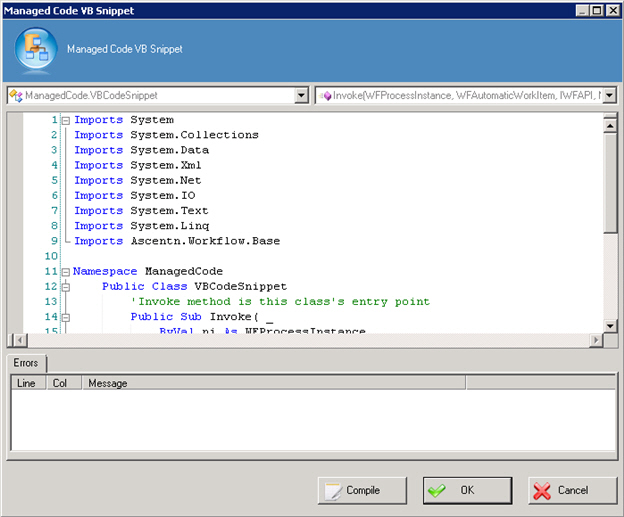624x517 pixels.
Task: Click the purple method icon beside Invoke
Action: [326, 95]
